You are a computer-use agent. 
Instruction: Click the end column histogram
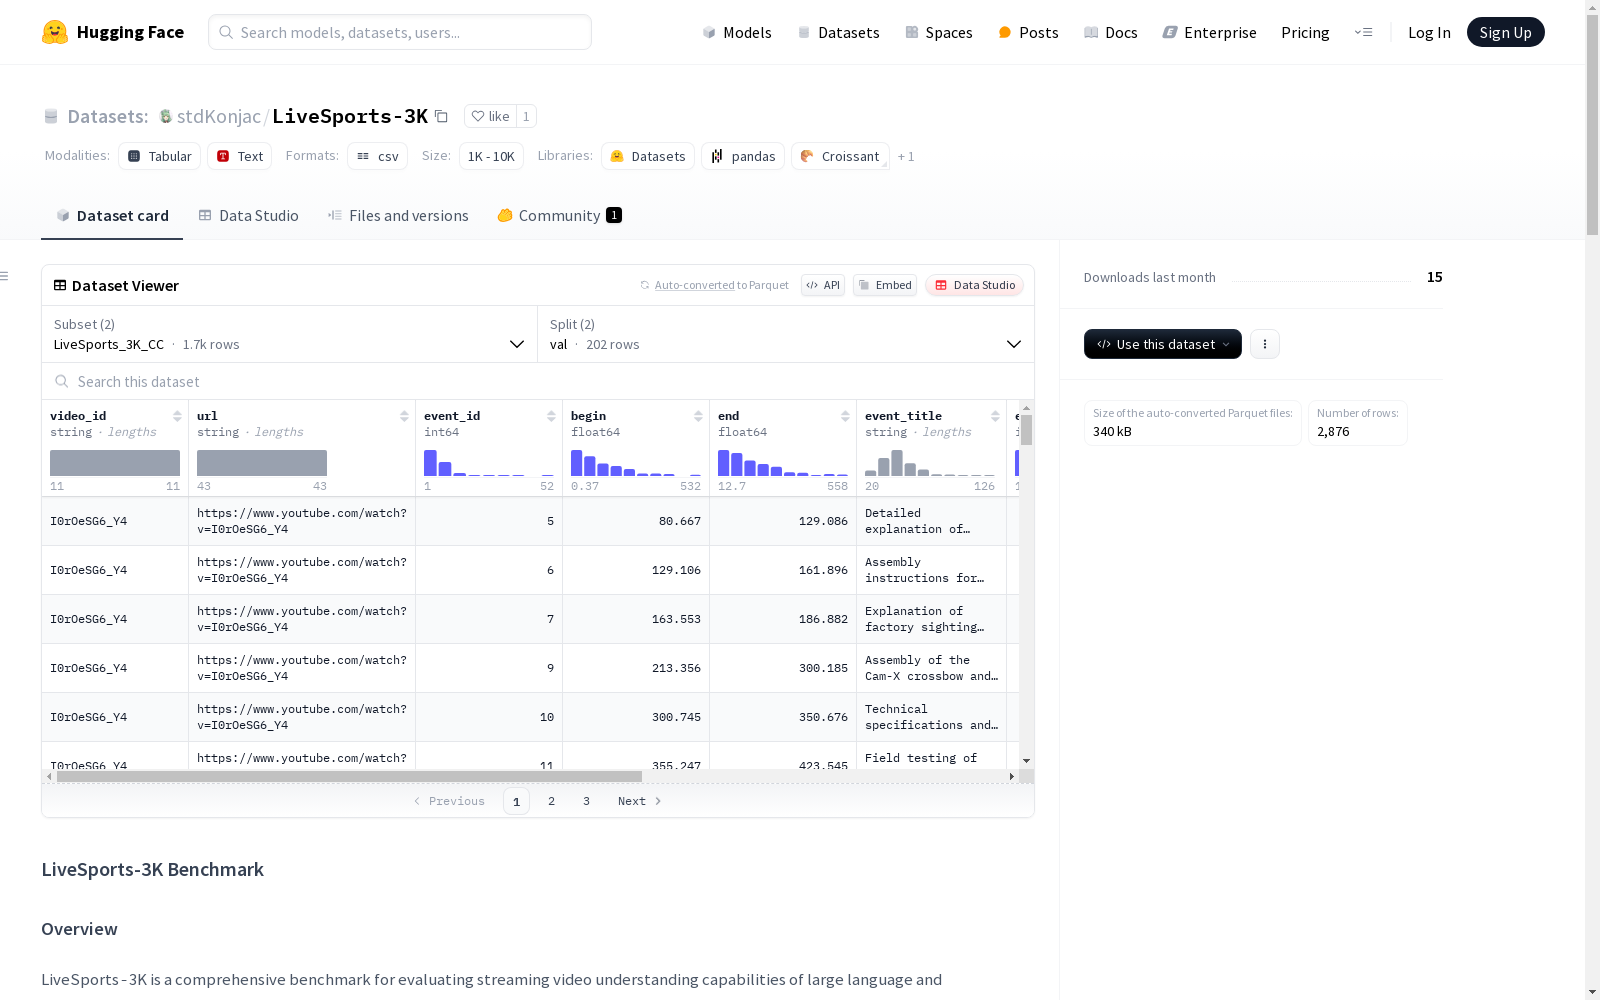[x=783, y=462]
